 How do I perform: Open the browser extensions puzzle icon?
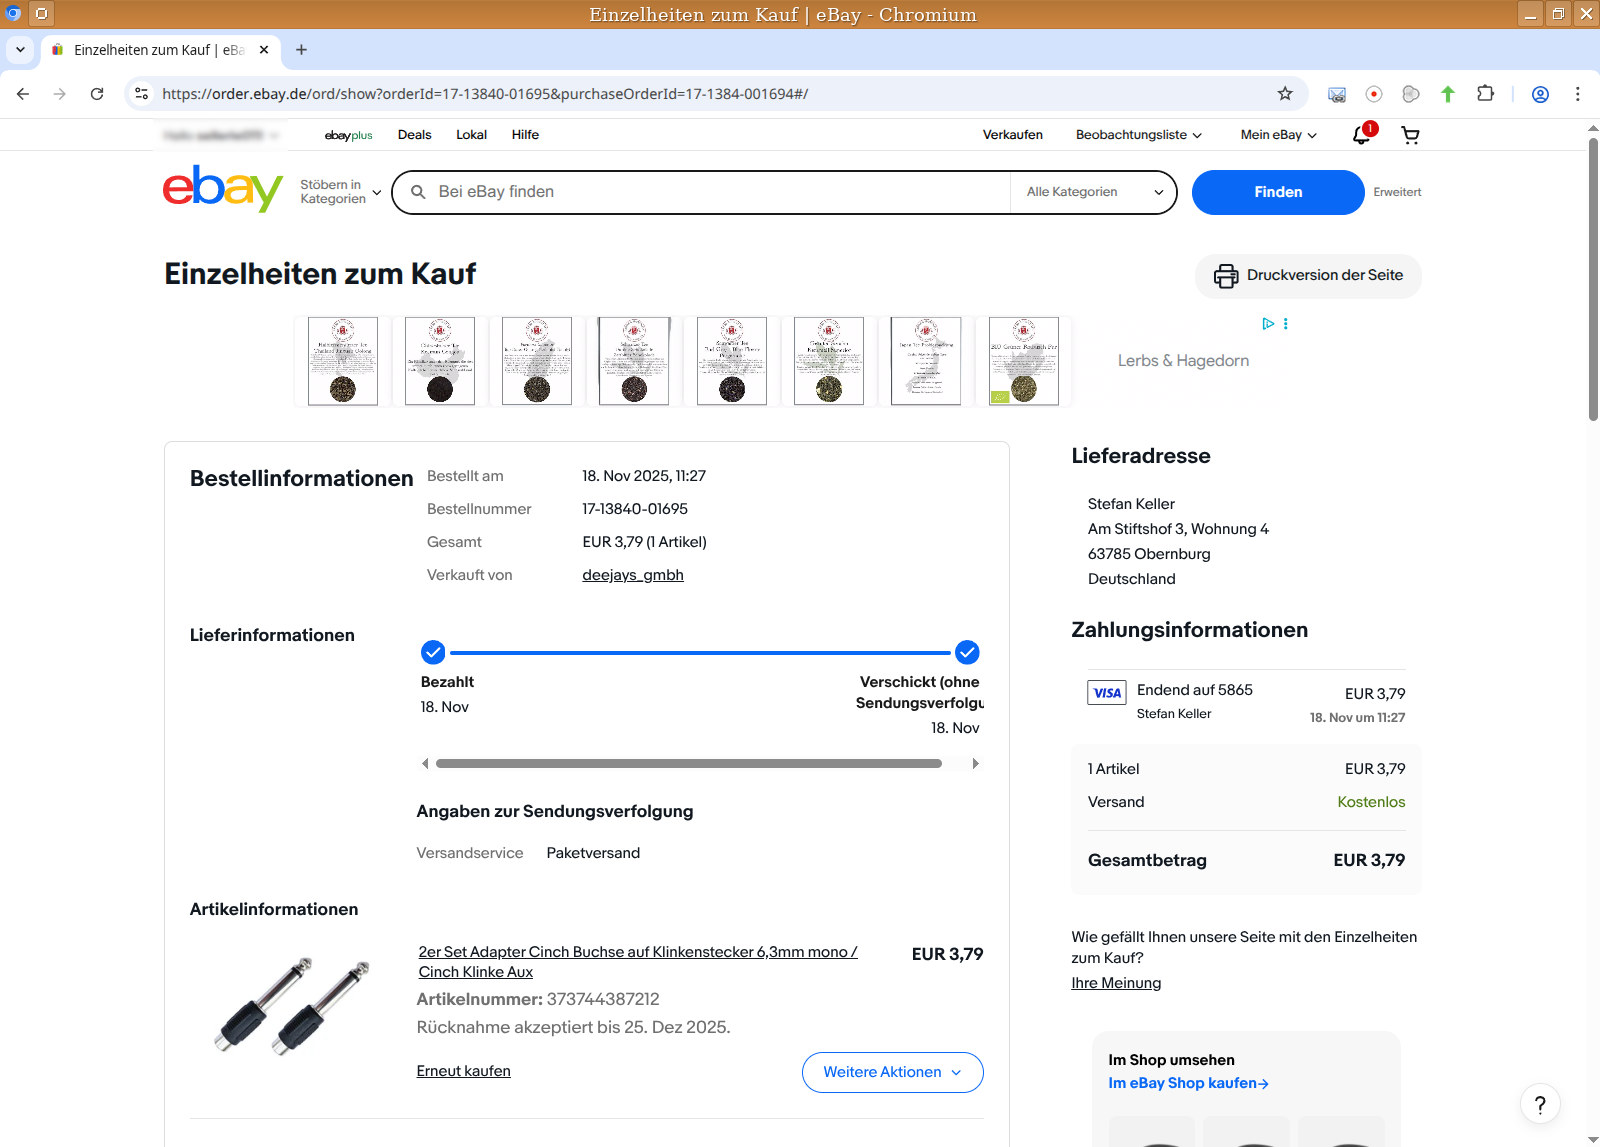[1485, 94]
